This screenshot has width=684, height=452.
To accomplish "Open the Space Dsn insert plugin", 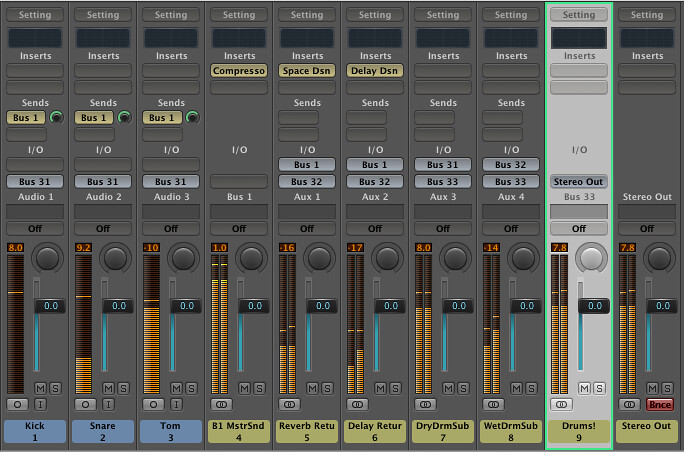I will coord(307,71).
